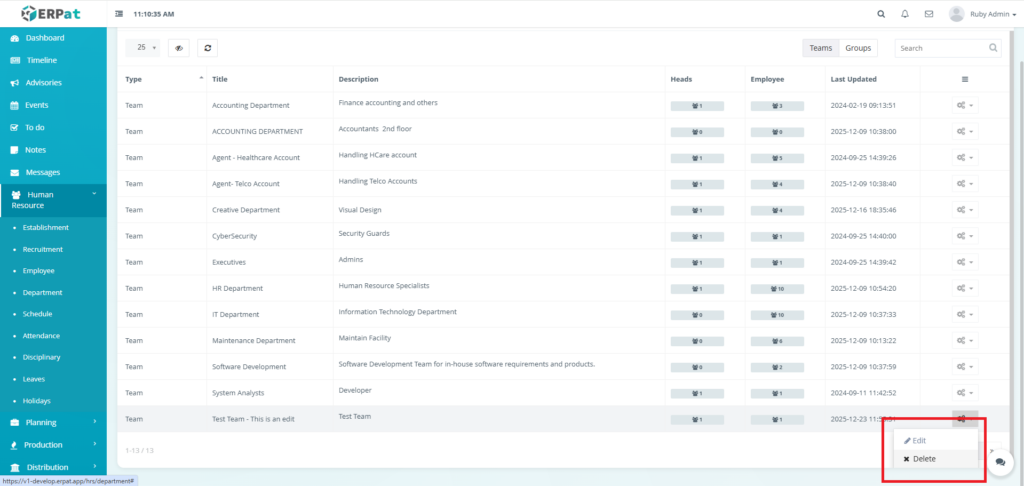Click the Search input field

tap(940, 48)
